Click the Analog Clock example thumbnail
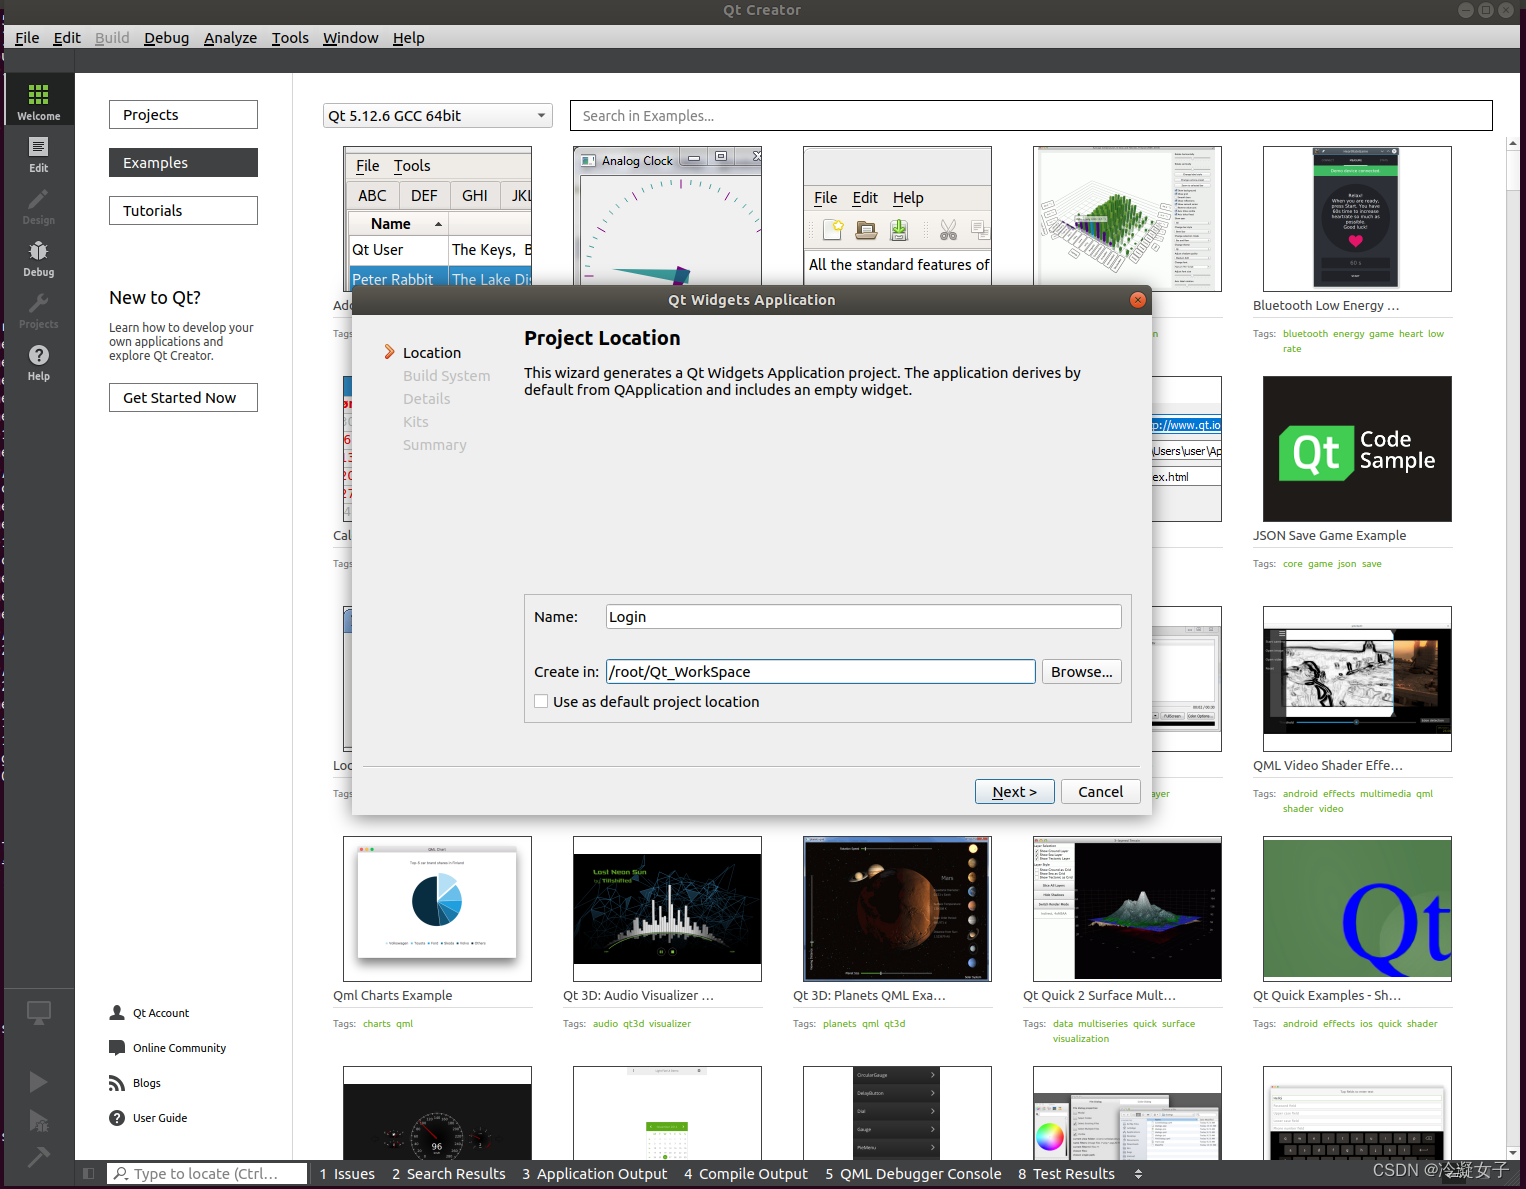1526x1189 pixels. (667, 216)
